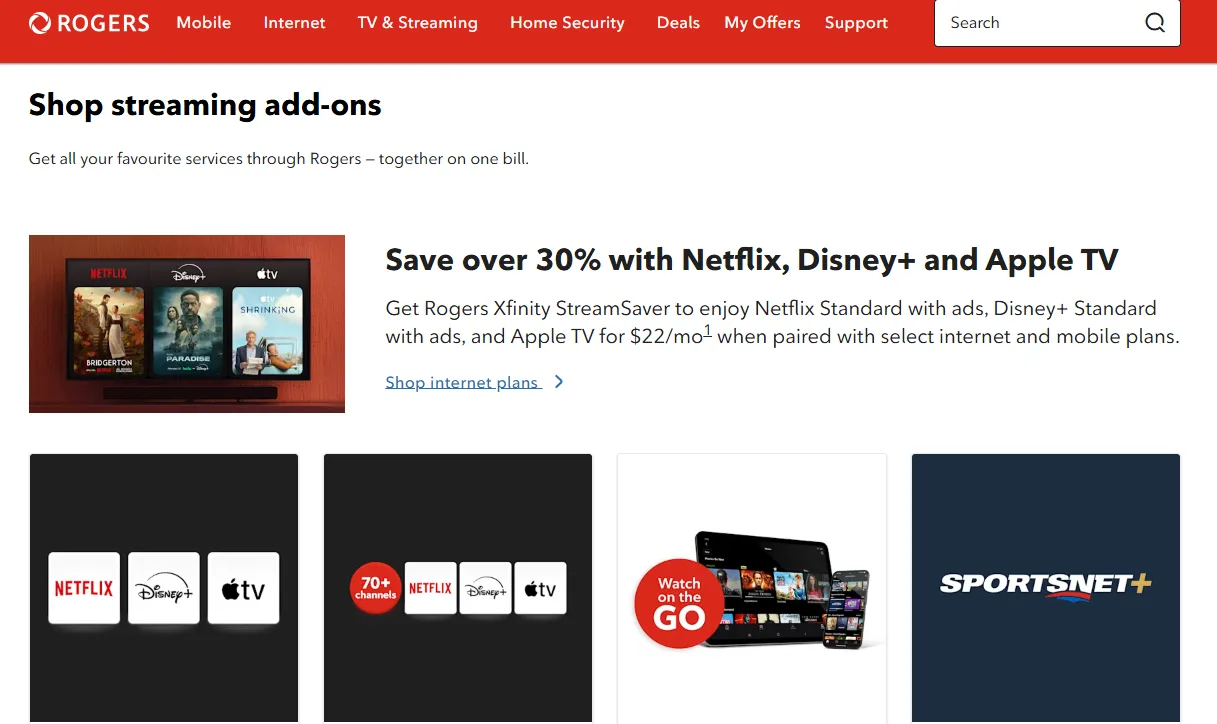Open My Offers in navigation

[x=762, y=22]
